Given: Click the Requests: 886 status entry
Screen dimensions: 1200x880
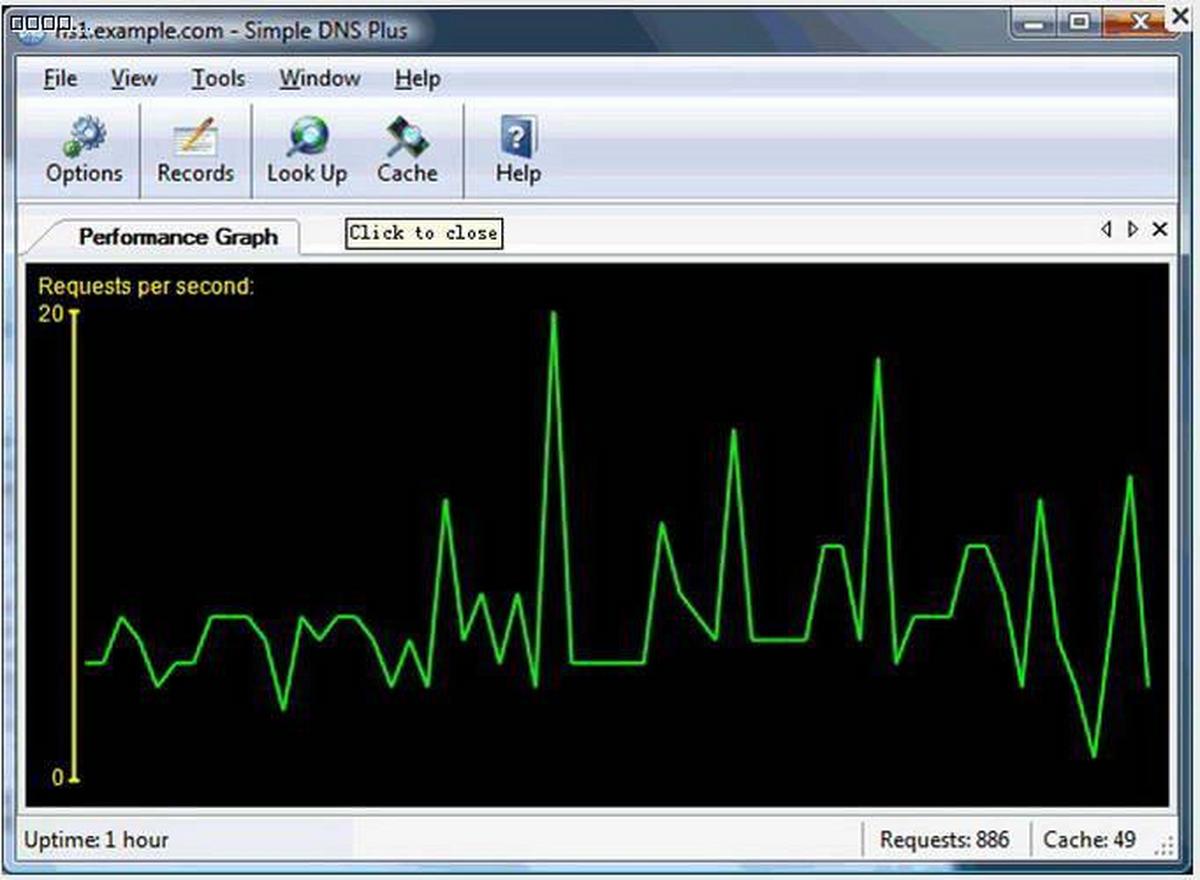Looking at the screenshot, I should [x=945, y=840].
